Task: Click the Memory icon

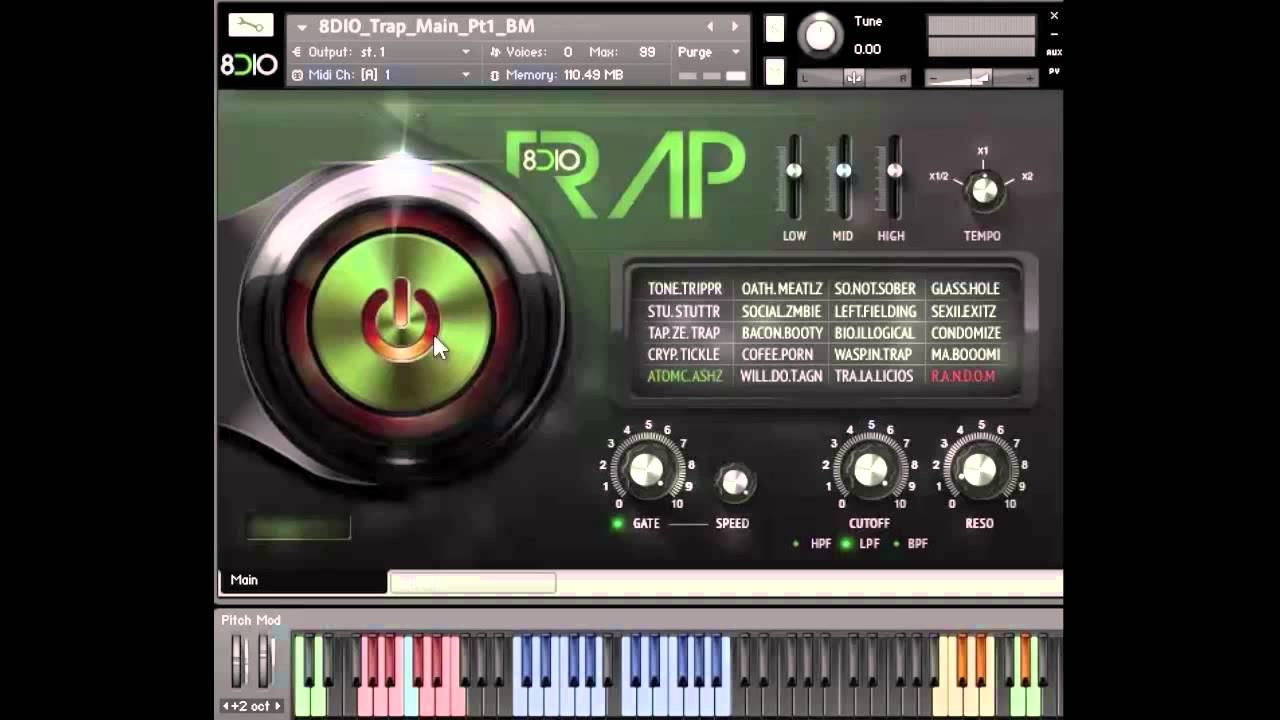Action: [x=495, y=75]
